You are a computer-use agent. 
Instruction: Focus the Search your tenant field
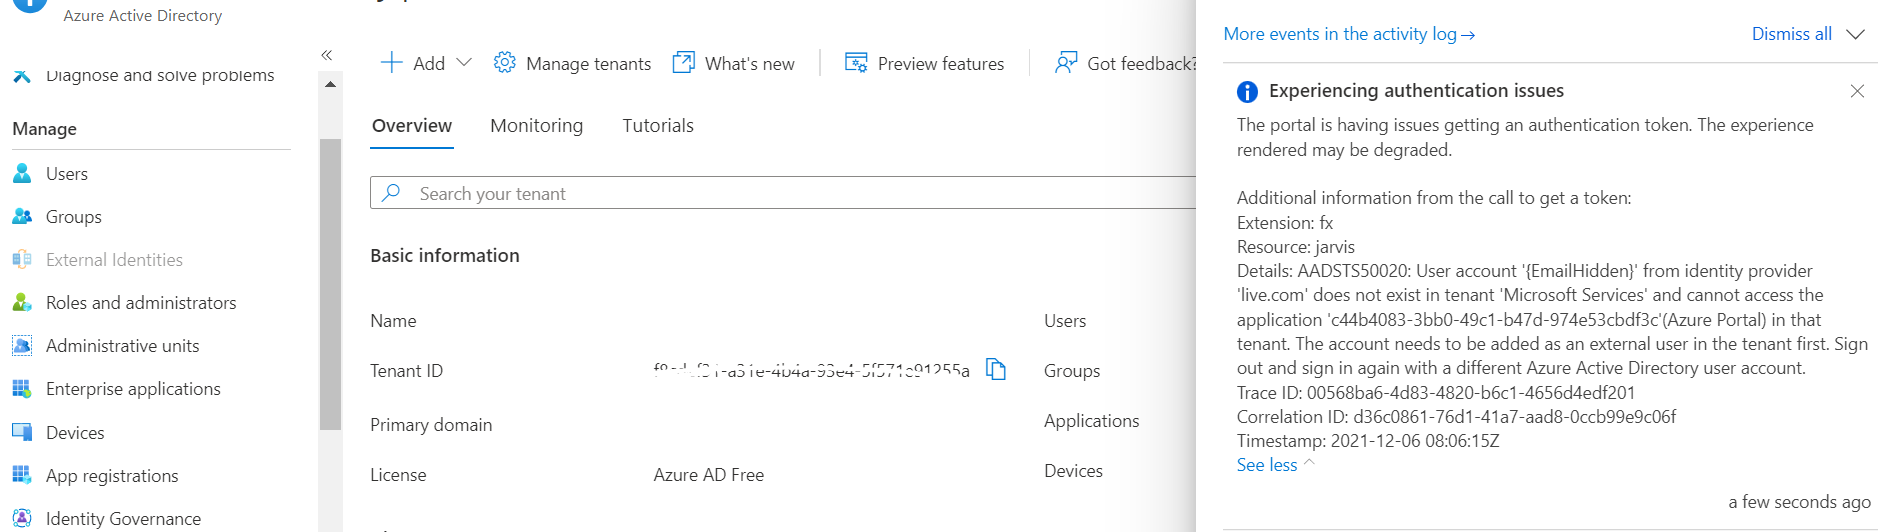tap(783, 192)
